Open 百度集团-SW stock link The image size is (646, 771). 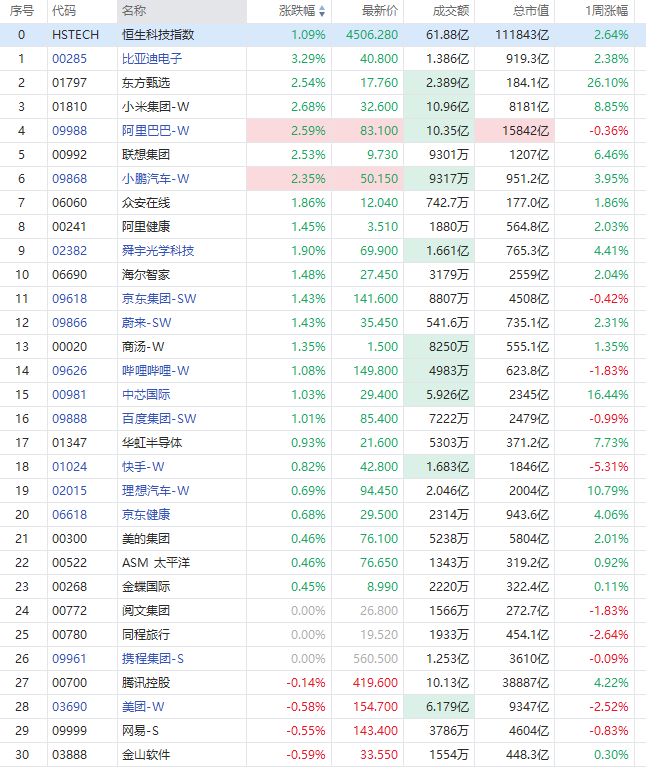(159, 419)
